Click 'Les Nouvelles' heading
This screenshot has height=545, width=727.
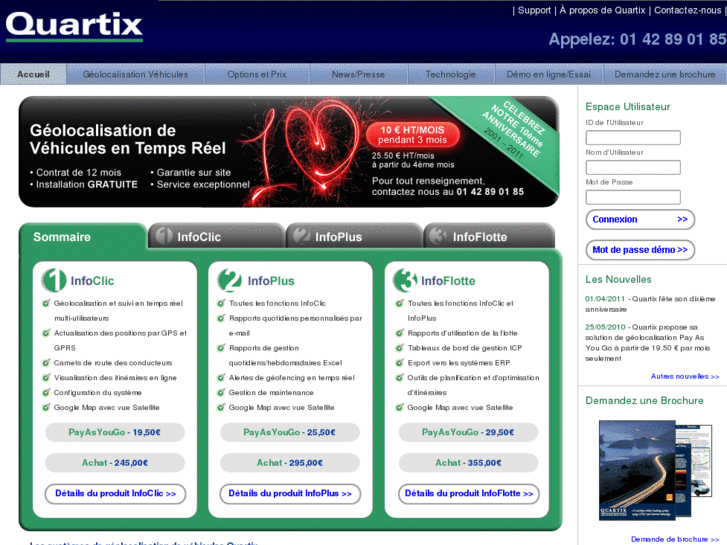click(x=618, y=279)
